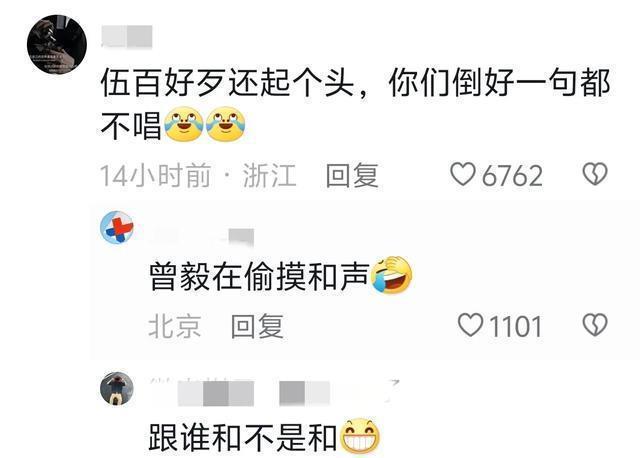This screenshot has width=640, height=458.
Task: Select the reply text 曾毅在偷摸和声
Action: [259, 276]
